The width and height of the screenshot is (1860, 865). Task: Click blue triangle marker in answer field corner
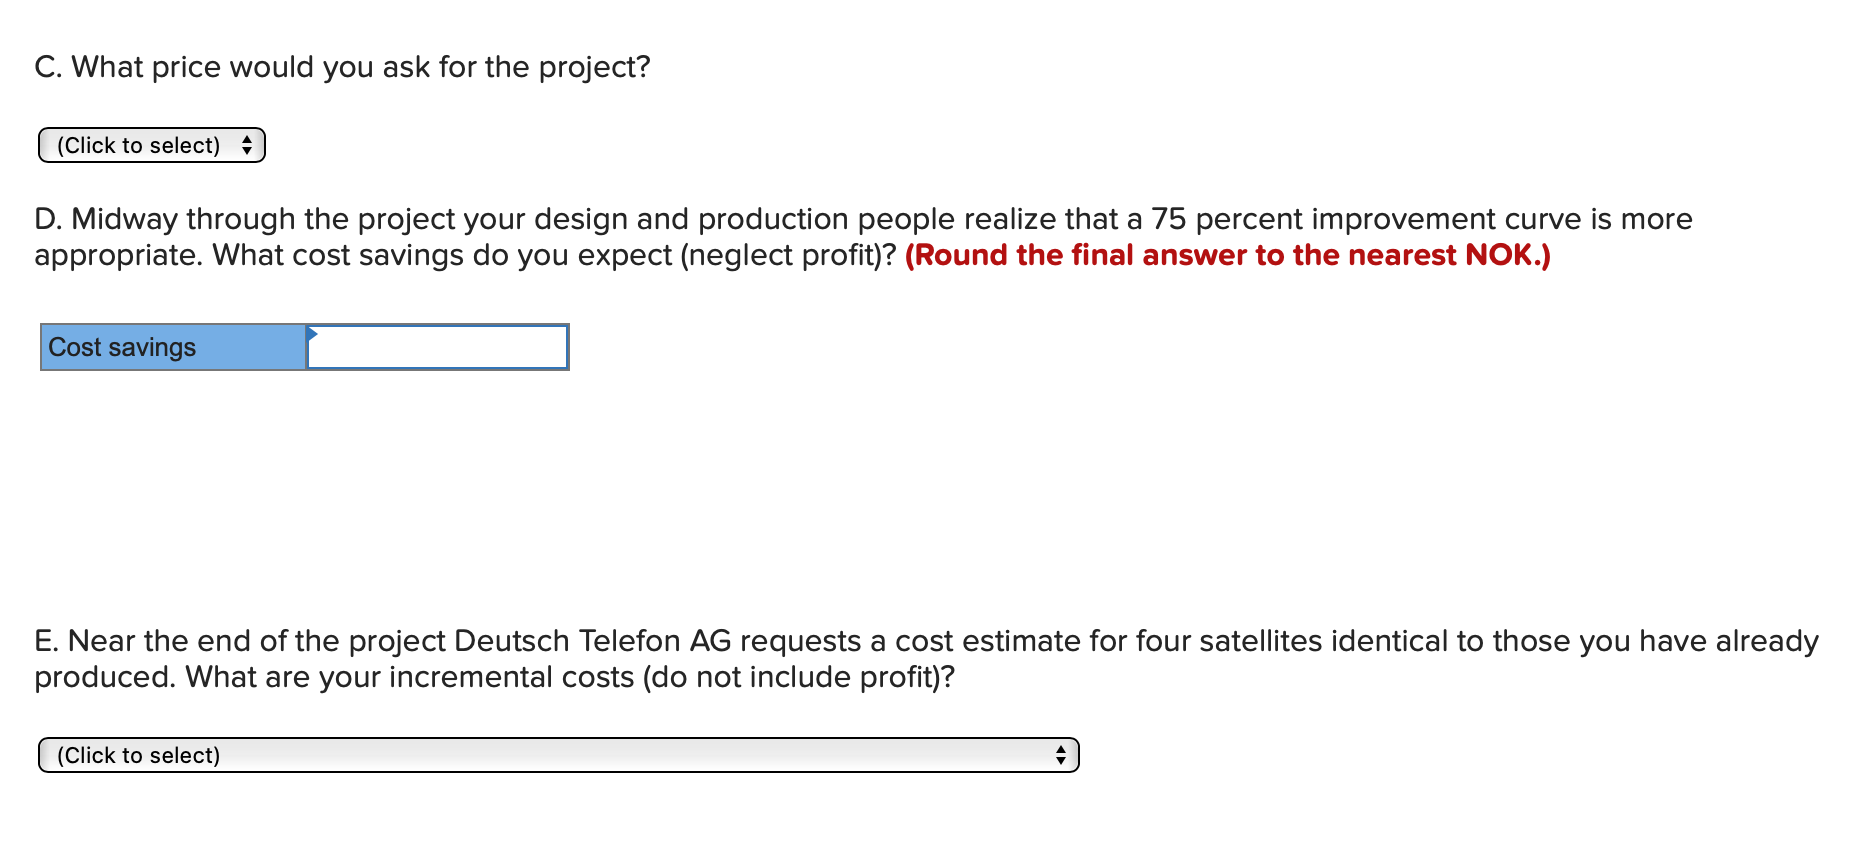click(x=312, y=333)
